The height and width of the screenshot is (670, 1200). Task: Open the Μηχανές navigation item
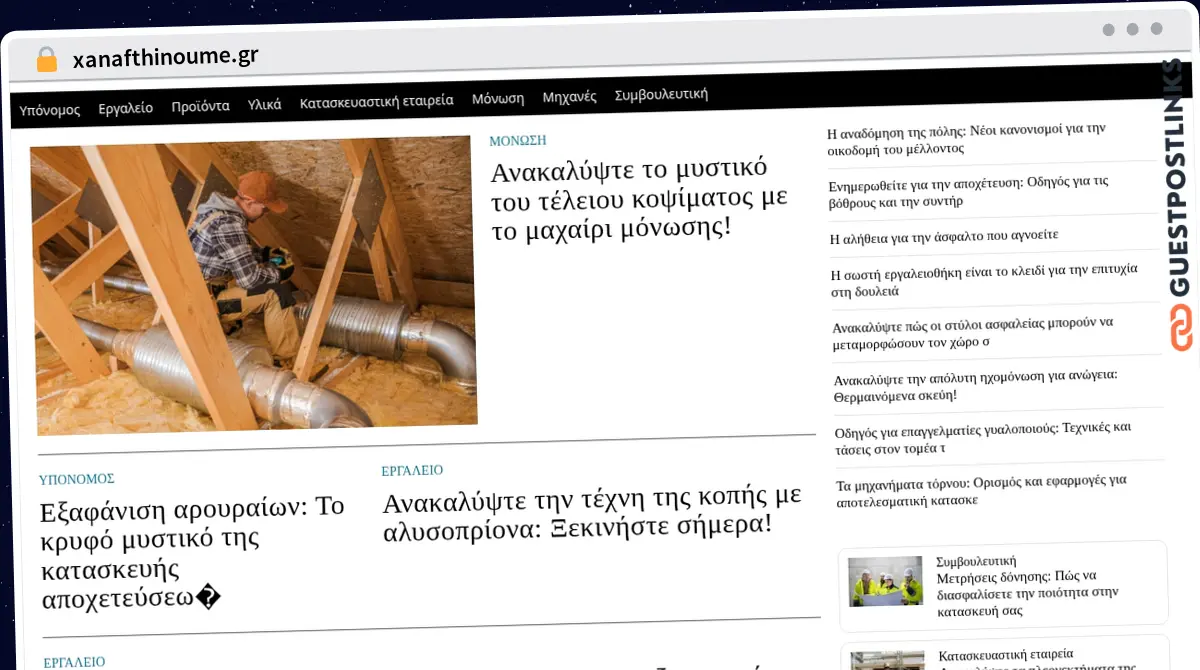[x=569, y=97]
